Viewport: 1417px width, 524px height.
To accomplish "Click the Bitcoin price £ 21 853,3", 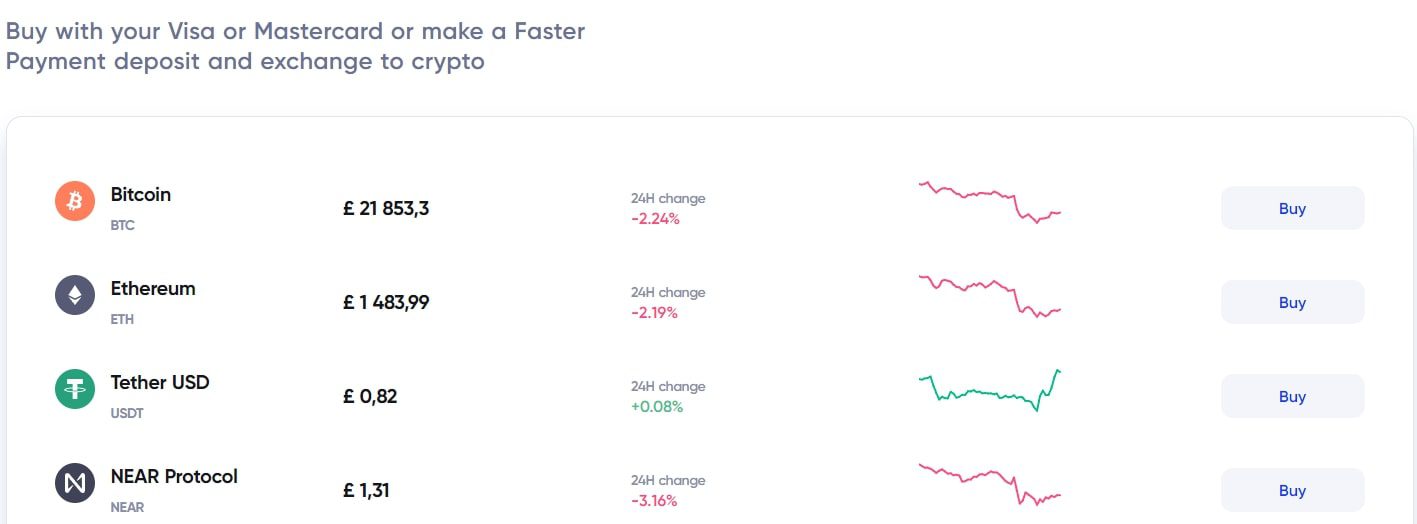I will coord(386,209).
